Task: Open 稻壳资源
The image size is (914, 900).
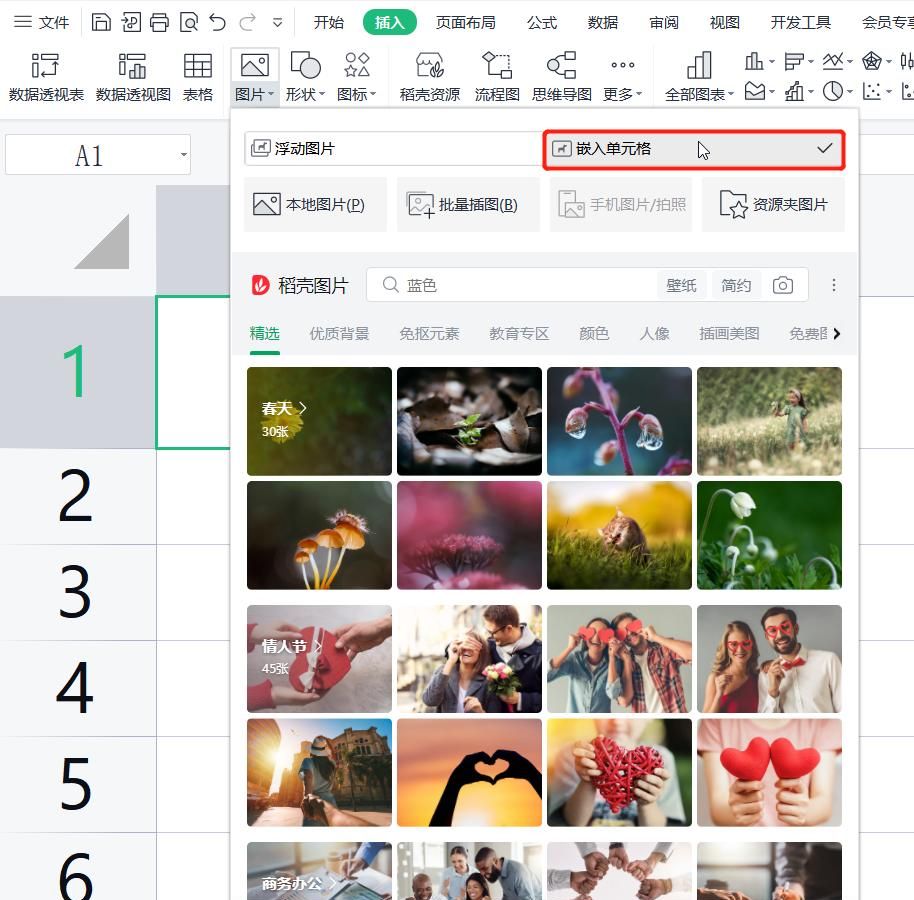Action: [x=430, y=77]
